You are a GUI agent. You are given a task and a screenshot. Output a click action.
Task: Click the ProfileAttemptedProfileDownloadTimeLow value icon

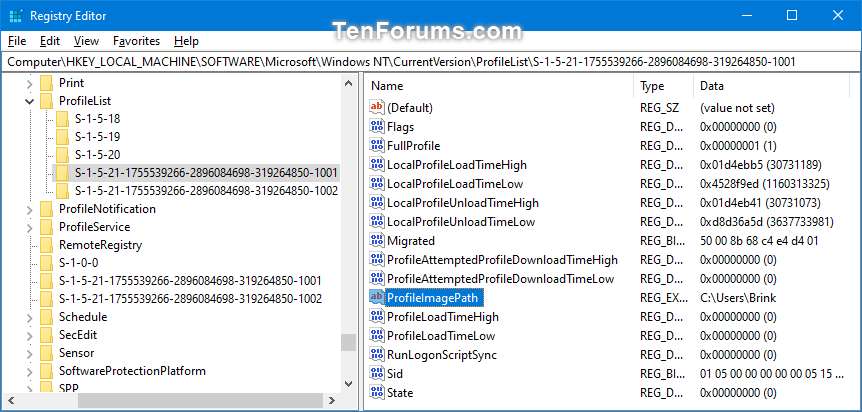tap(377, 279)
